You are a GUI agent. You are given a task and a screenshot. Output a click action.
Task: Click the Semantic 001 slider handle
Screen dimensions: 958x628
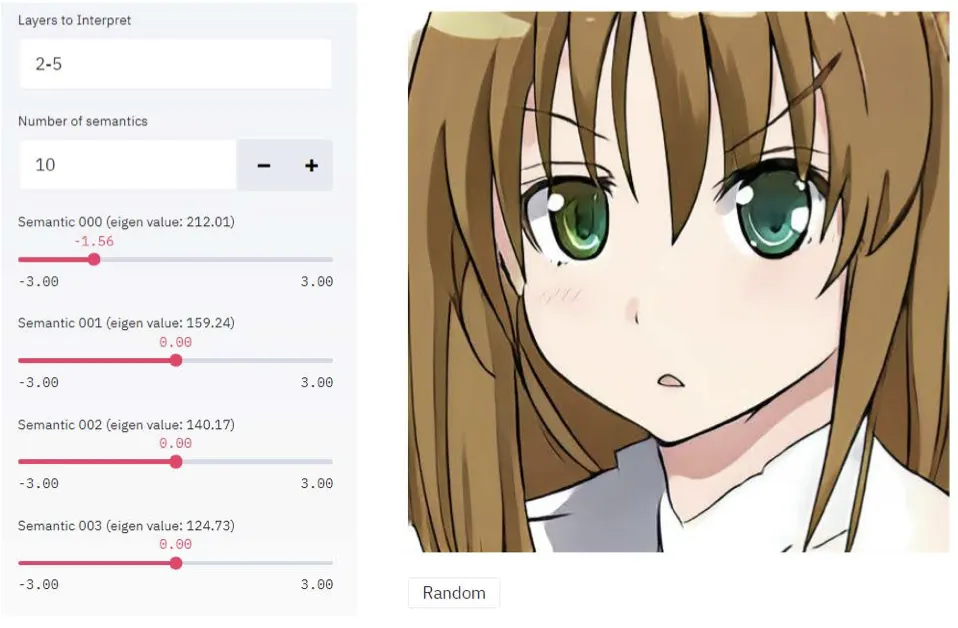pyautogui.click(x=176, y=360)
